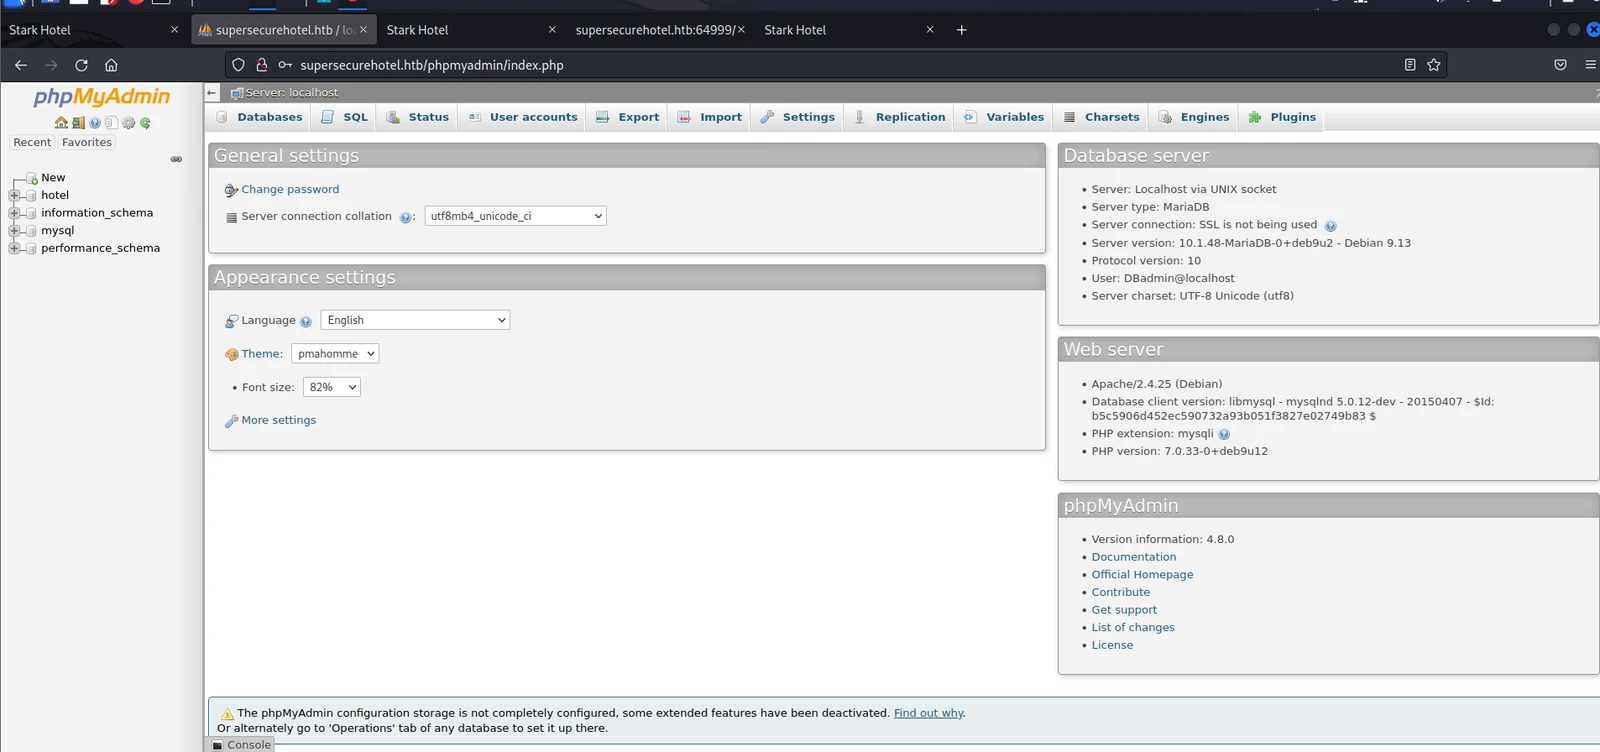This screenshot has width=1600, height=752.
Task: Open the Font size dropdown showing 82%
Action: [x=331, y=387]
